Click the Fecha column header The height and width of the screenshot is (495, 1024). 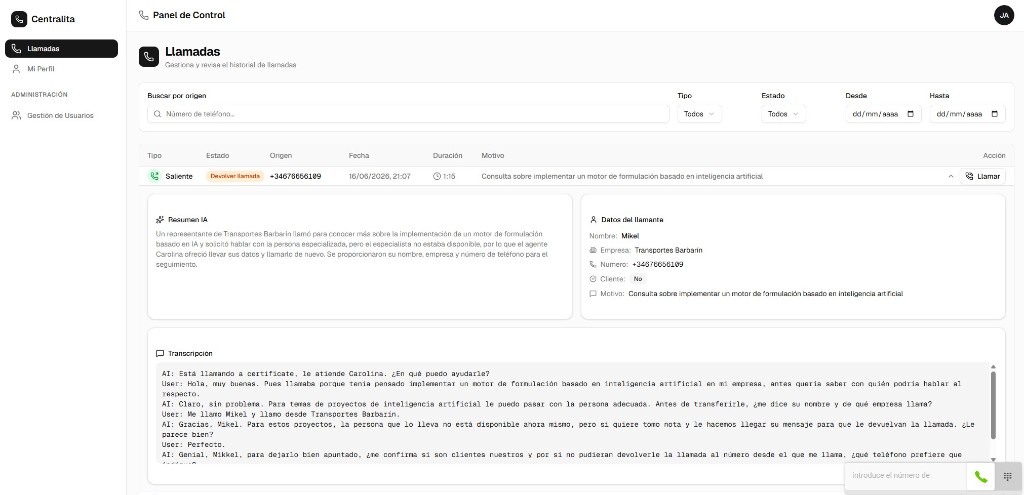click(x=359, y=155)
